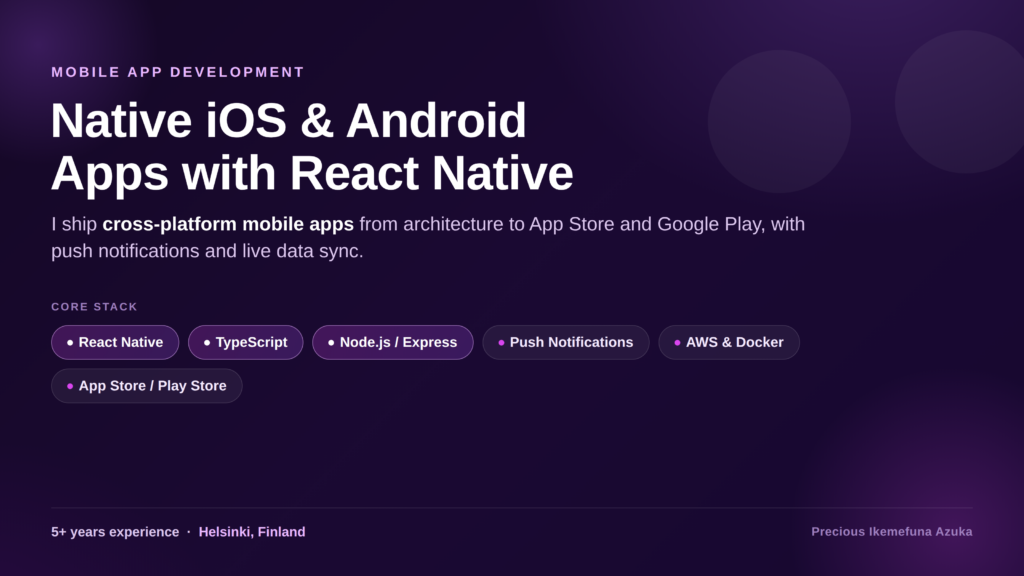Select the Push Notifications pill
This screenshot has width=1024, height=576.
click(x=566, y=342)
